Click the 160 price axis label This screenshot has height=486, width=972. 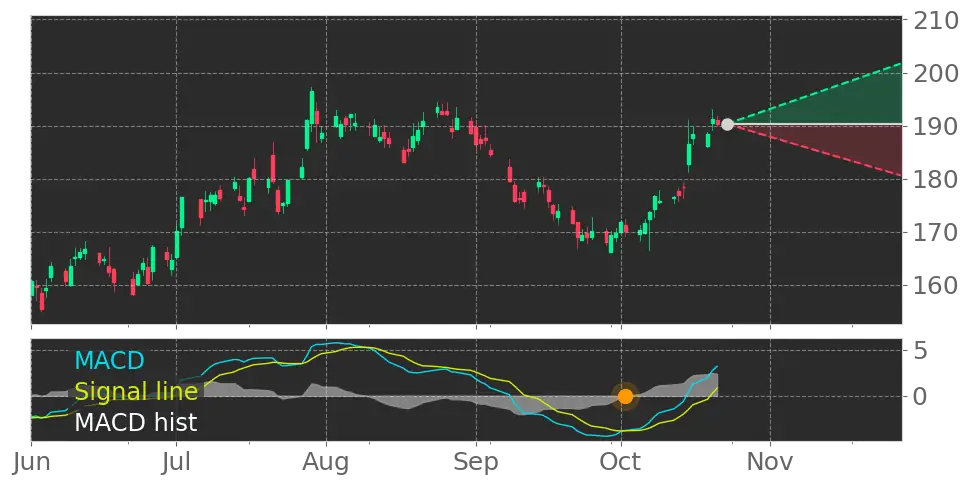click(936, 286)
